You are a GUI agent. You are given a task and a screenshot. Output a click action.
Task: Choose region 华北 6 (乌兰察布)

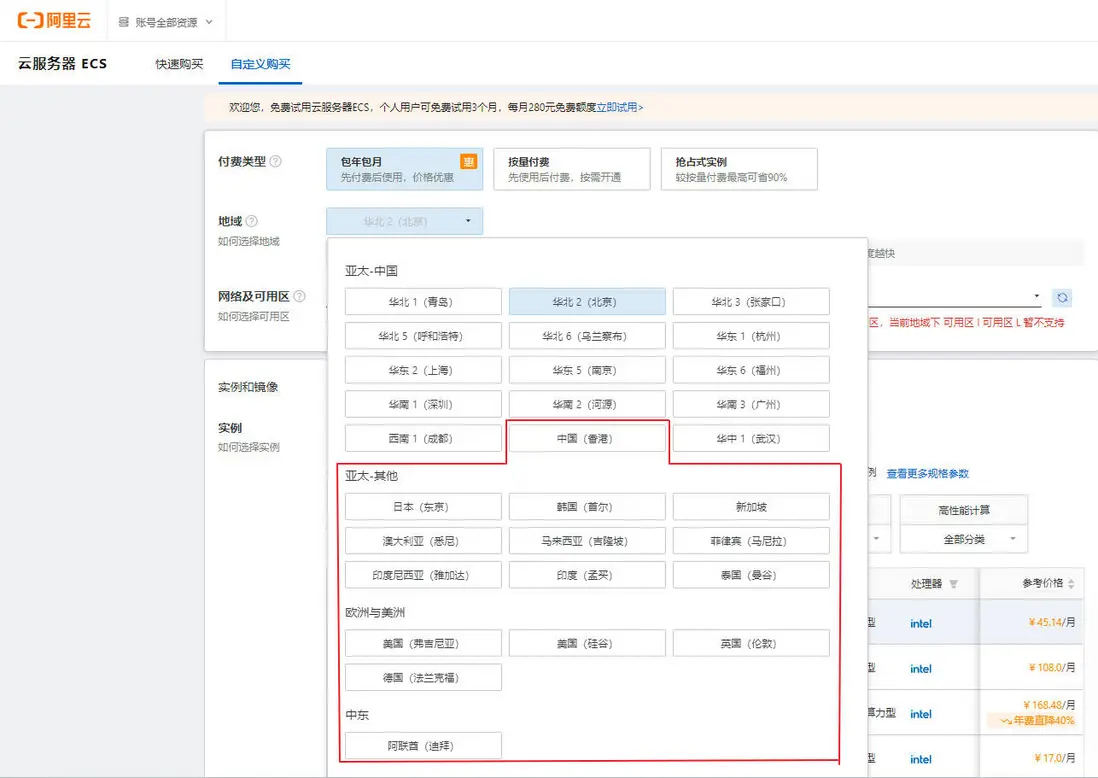point(587,336)
